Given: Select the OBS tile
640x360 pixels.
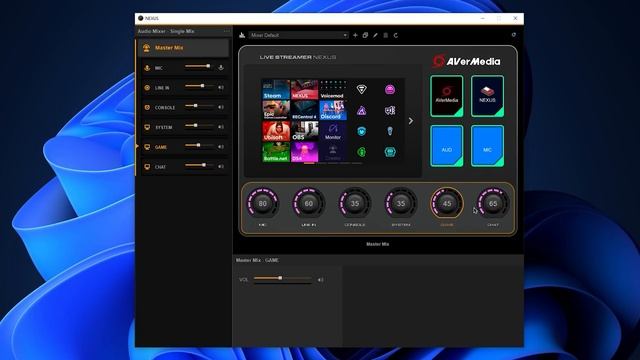Looking at the screenshot, I should (x=304, y=131).
